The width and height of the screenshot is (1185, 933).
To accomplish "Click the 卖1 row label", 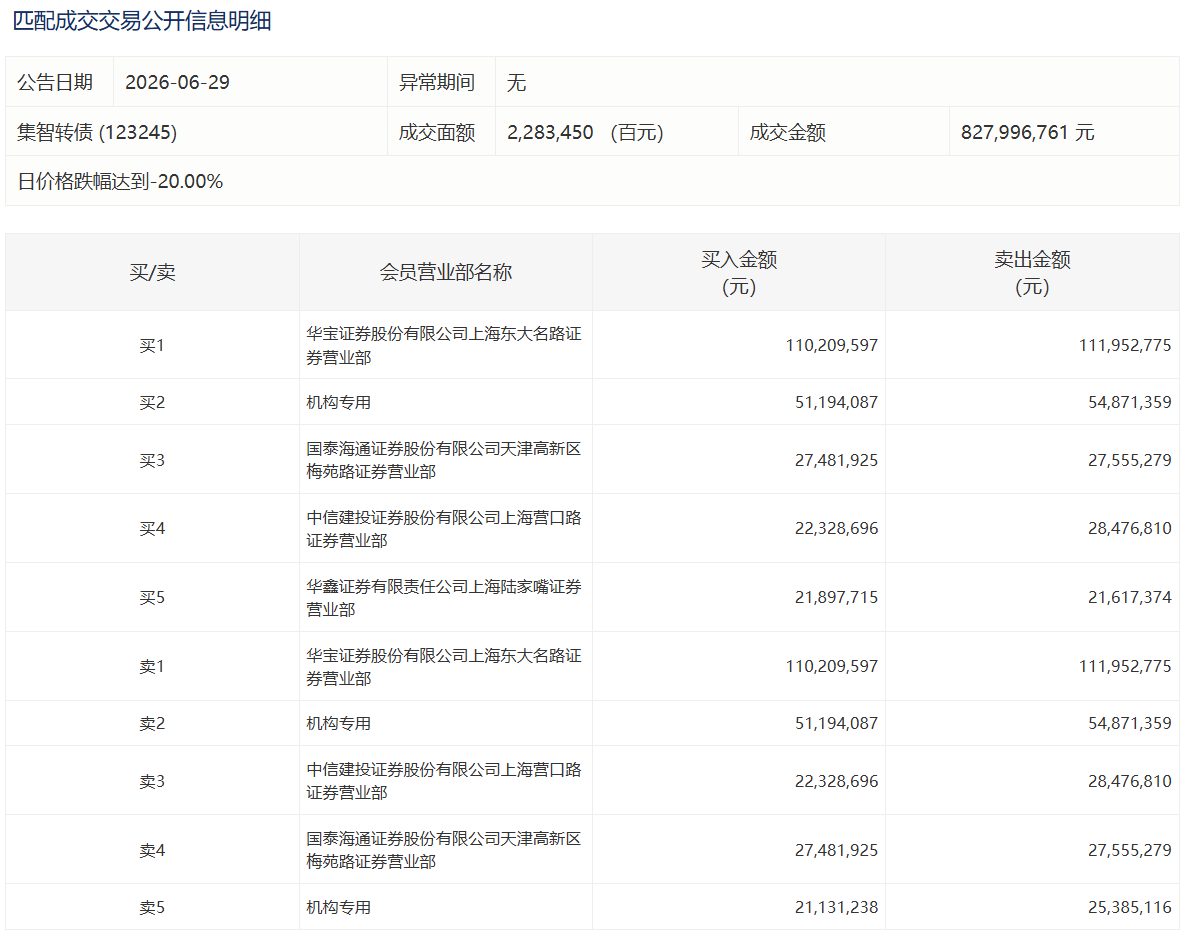I will 152,666.
